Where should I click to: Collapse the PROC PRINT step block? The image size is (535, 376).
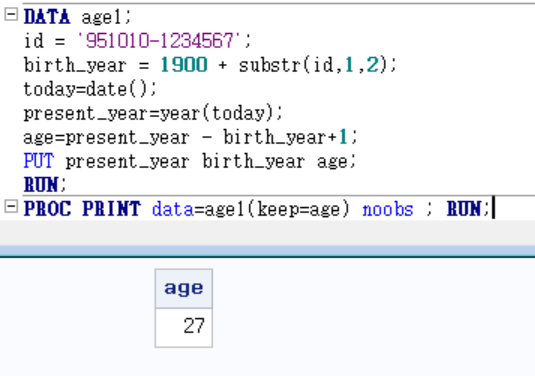pos(11,206)
